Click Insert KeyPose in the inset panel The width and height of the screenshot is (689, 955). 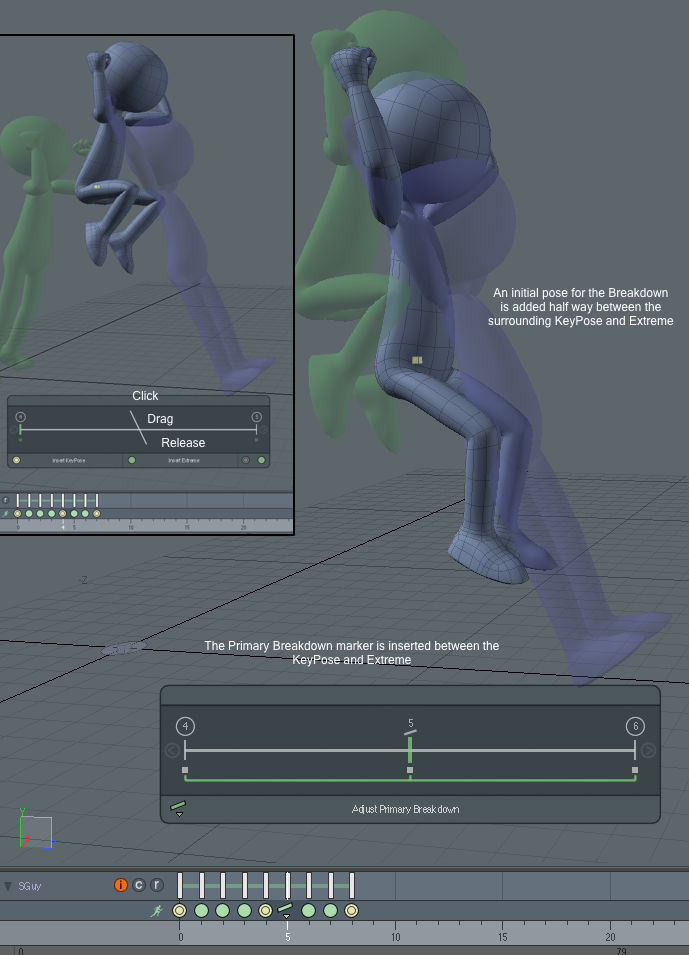point(69,461)
